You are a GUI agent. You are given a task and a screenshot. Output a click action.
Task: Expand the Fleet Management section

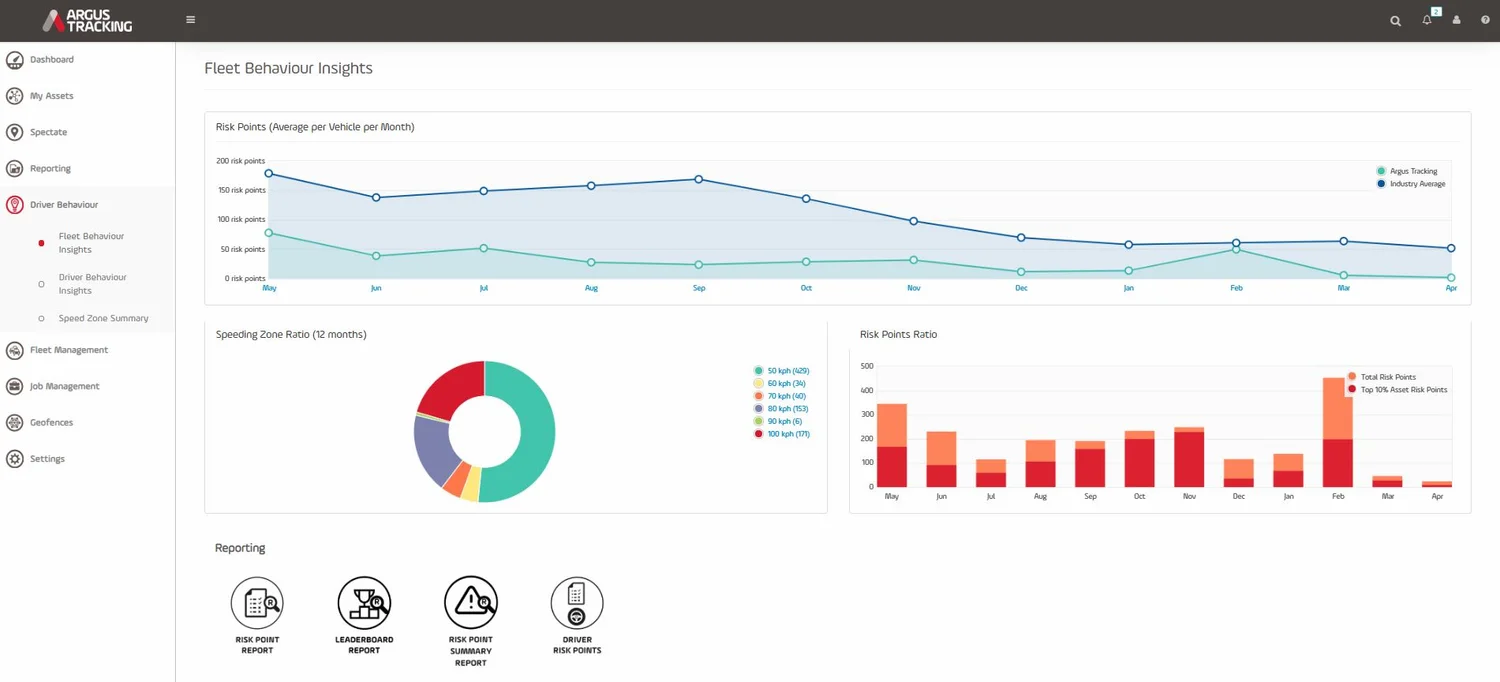[x=70, y=350]
